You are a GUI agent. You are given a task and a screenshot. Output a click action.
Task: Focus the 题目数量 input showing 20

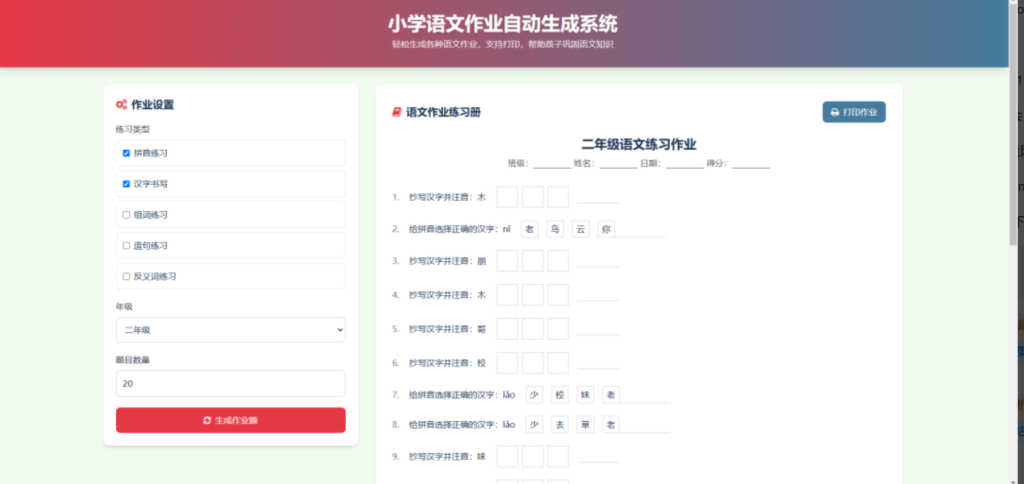(x=231, y=383)
